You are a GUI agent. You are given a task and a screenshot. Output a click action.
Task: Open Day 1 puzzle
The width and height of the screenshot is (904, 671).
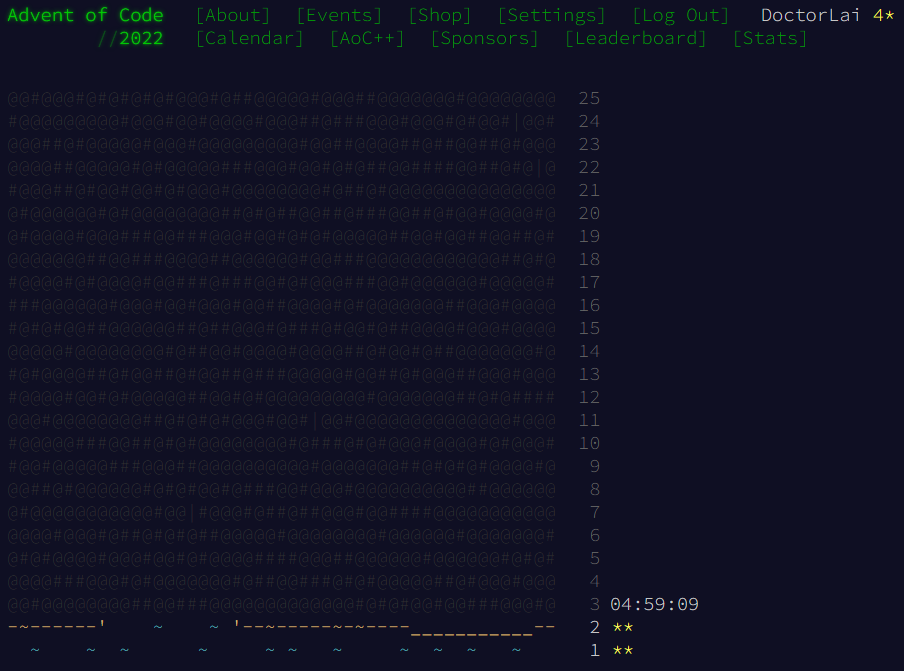click(321, 650)
